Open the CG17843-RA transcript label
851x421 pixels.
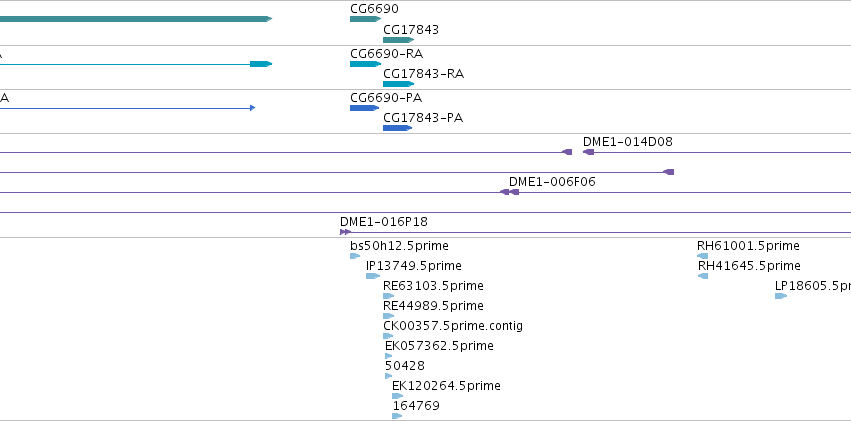pyautogui.click(x=423, y=74)
